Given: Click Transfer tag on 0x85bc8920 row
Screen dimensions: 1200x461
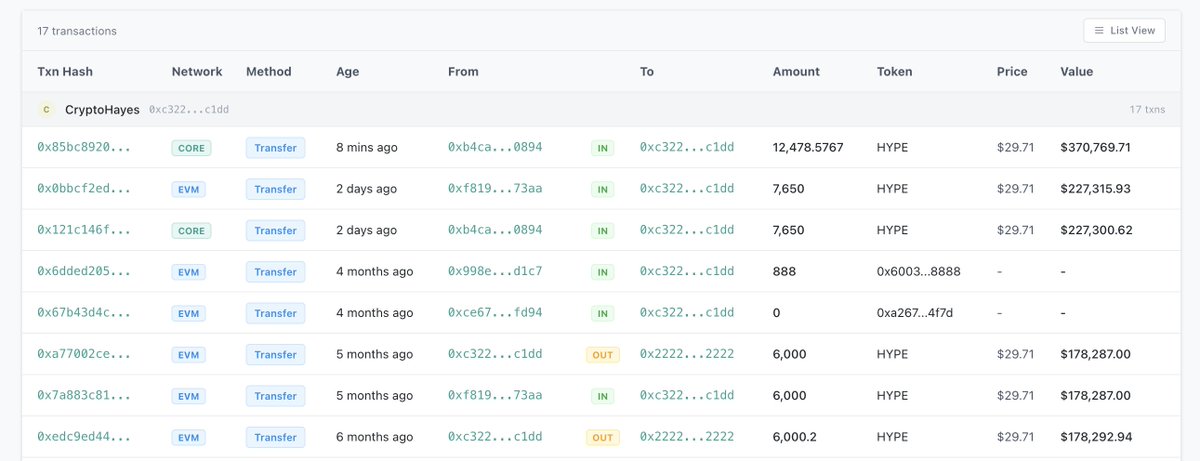Looking at the screenshot, I should [275, 148].
